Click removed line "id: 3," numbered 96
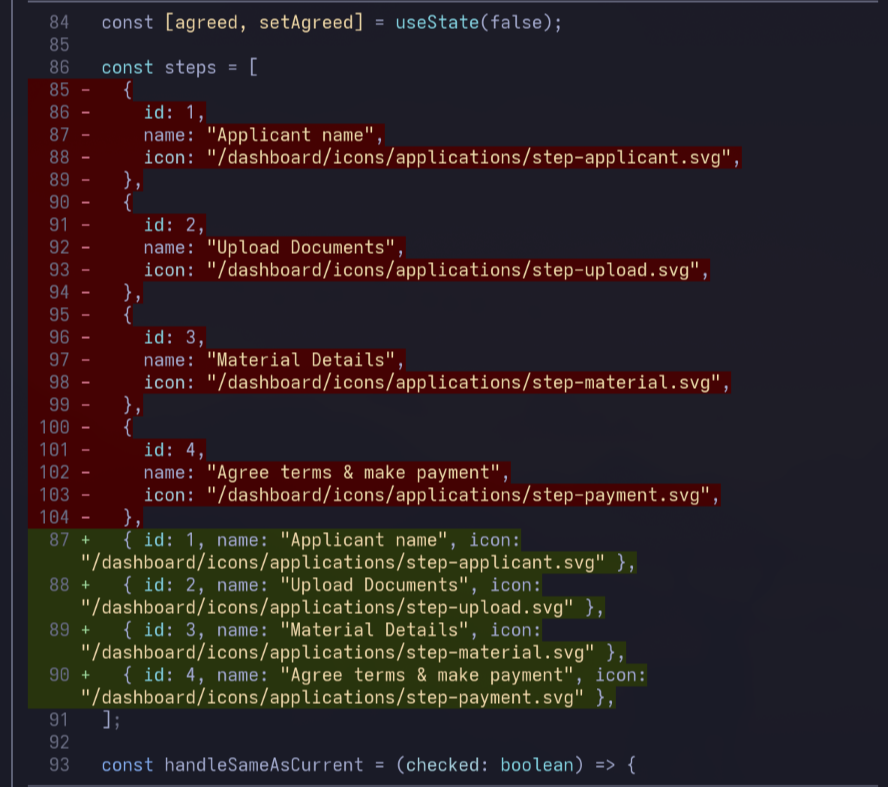 174,337
